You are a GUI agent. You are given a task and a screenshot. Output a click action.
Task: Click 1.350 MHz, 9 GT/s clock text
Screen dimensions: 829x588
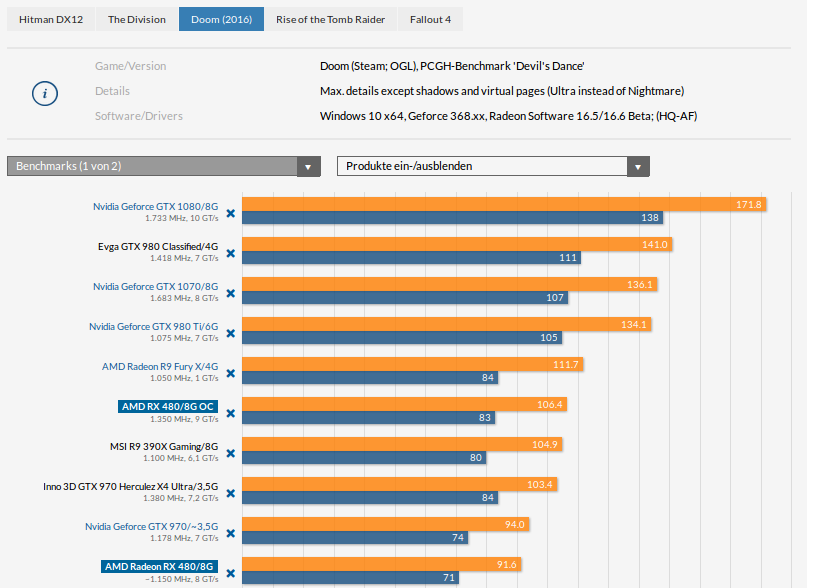point(185,419)
